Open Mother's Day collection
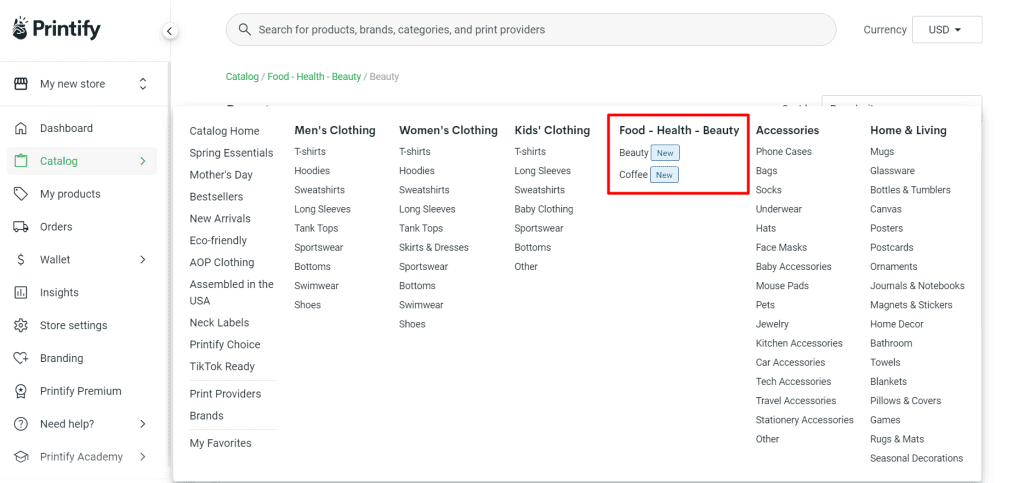The image size is (1024, 483). click(221, 175)
